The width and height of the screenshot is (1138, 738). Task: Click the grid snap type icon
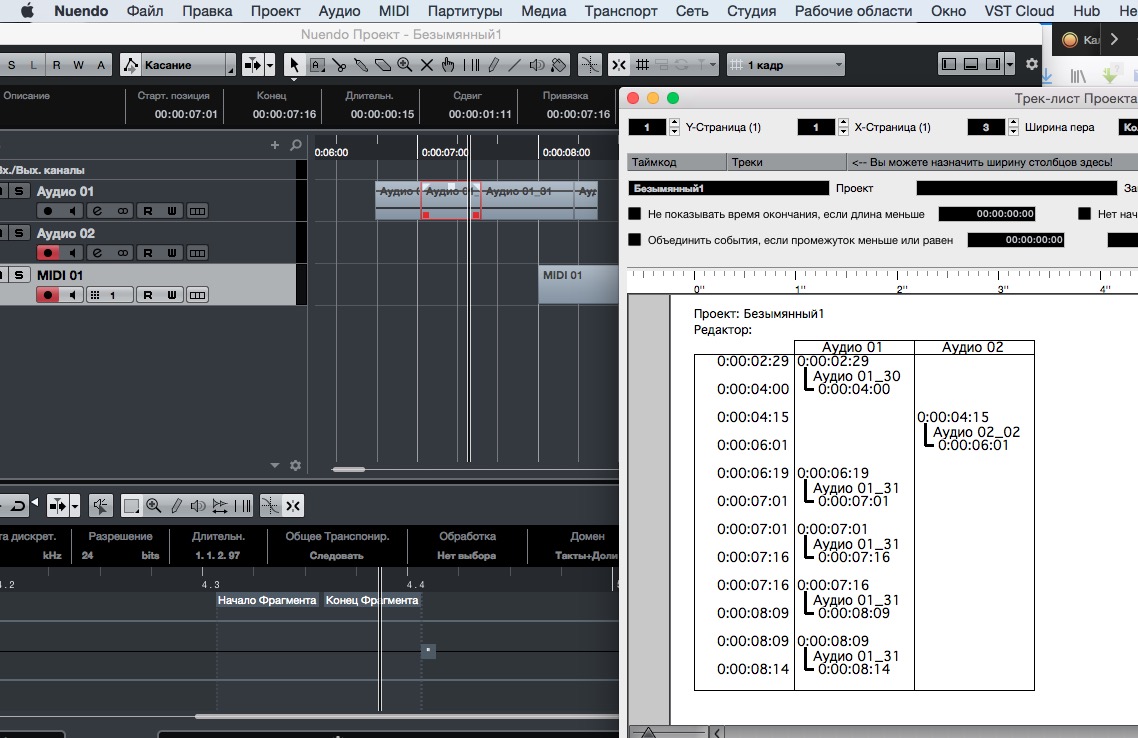[642, 65]
